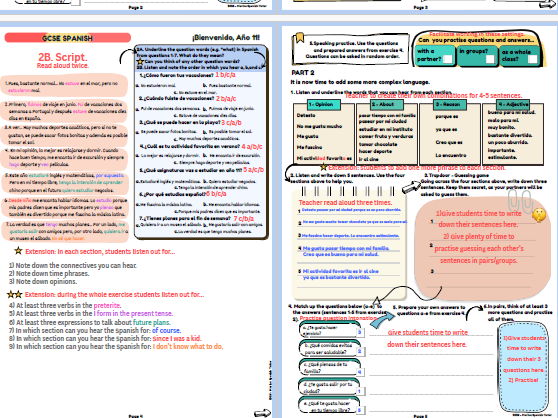Click question '4. ¿Cuál es tu actividad favorita en verano?'
The width and height of the screenshot is (558, 418).
point(190,146)
